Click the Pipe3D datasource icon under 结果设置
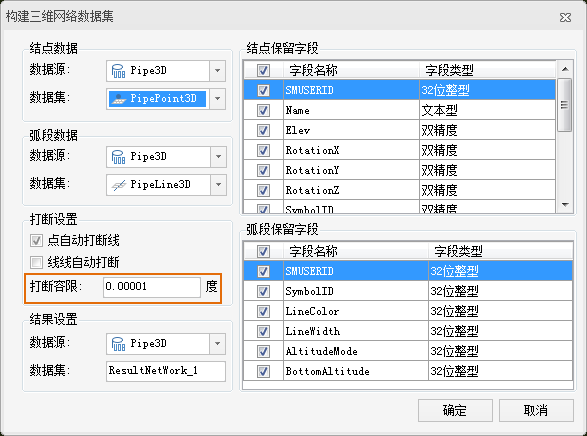The width and height of the screenshot is (587, 436). (x=118, y=344)
